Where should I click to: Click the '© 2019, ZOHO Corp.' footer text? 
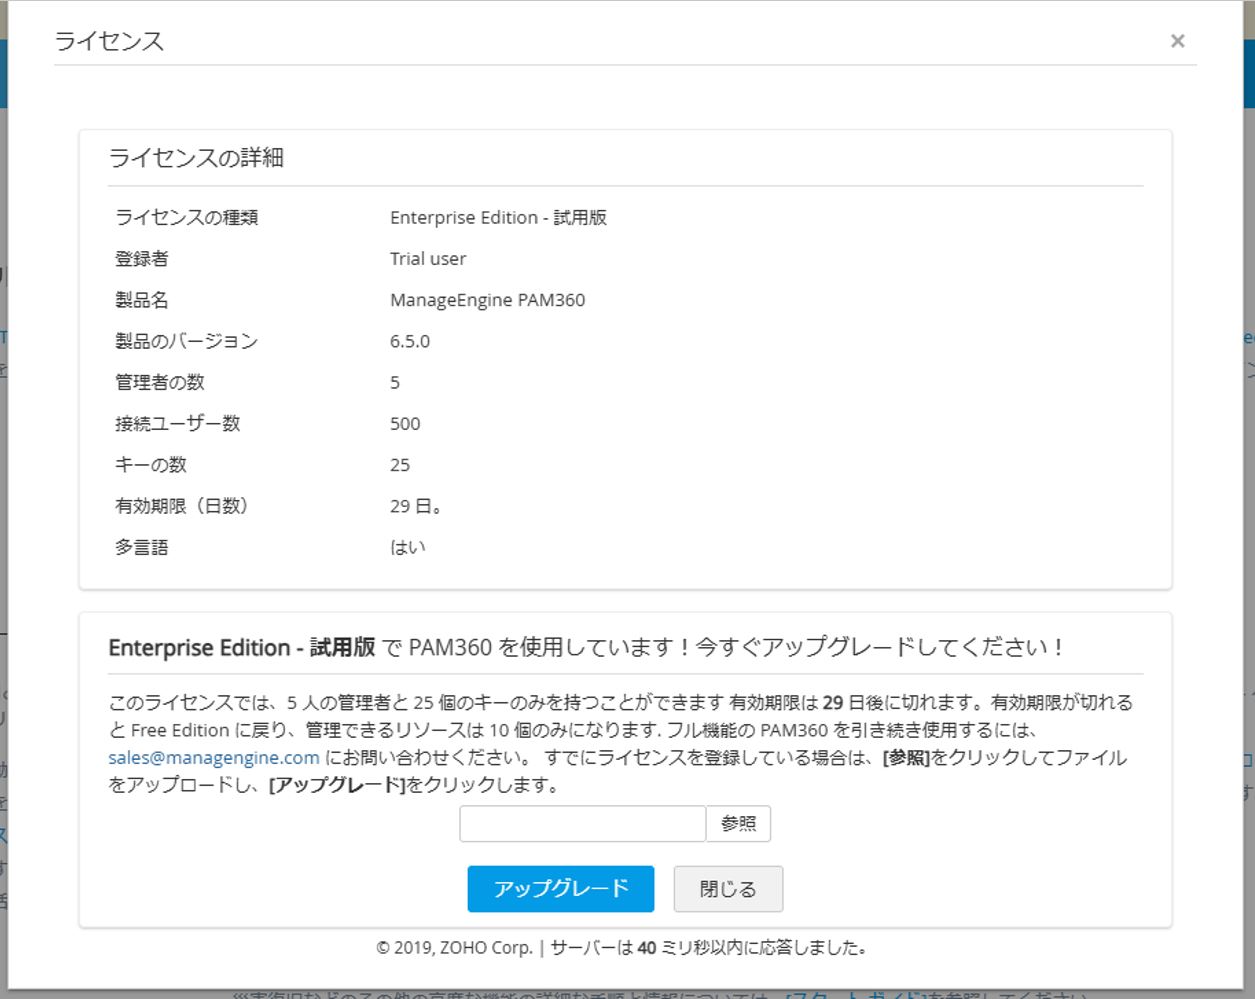(454, 947)
